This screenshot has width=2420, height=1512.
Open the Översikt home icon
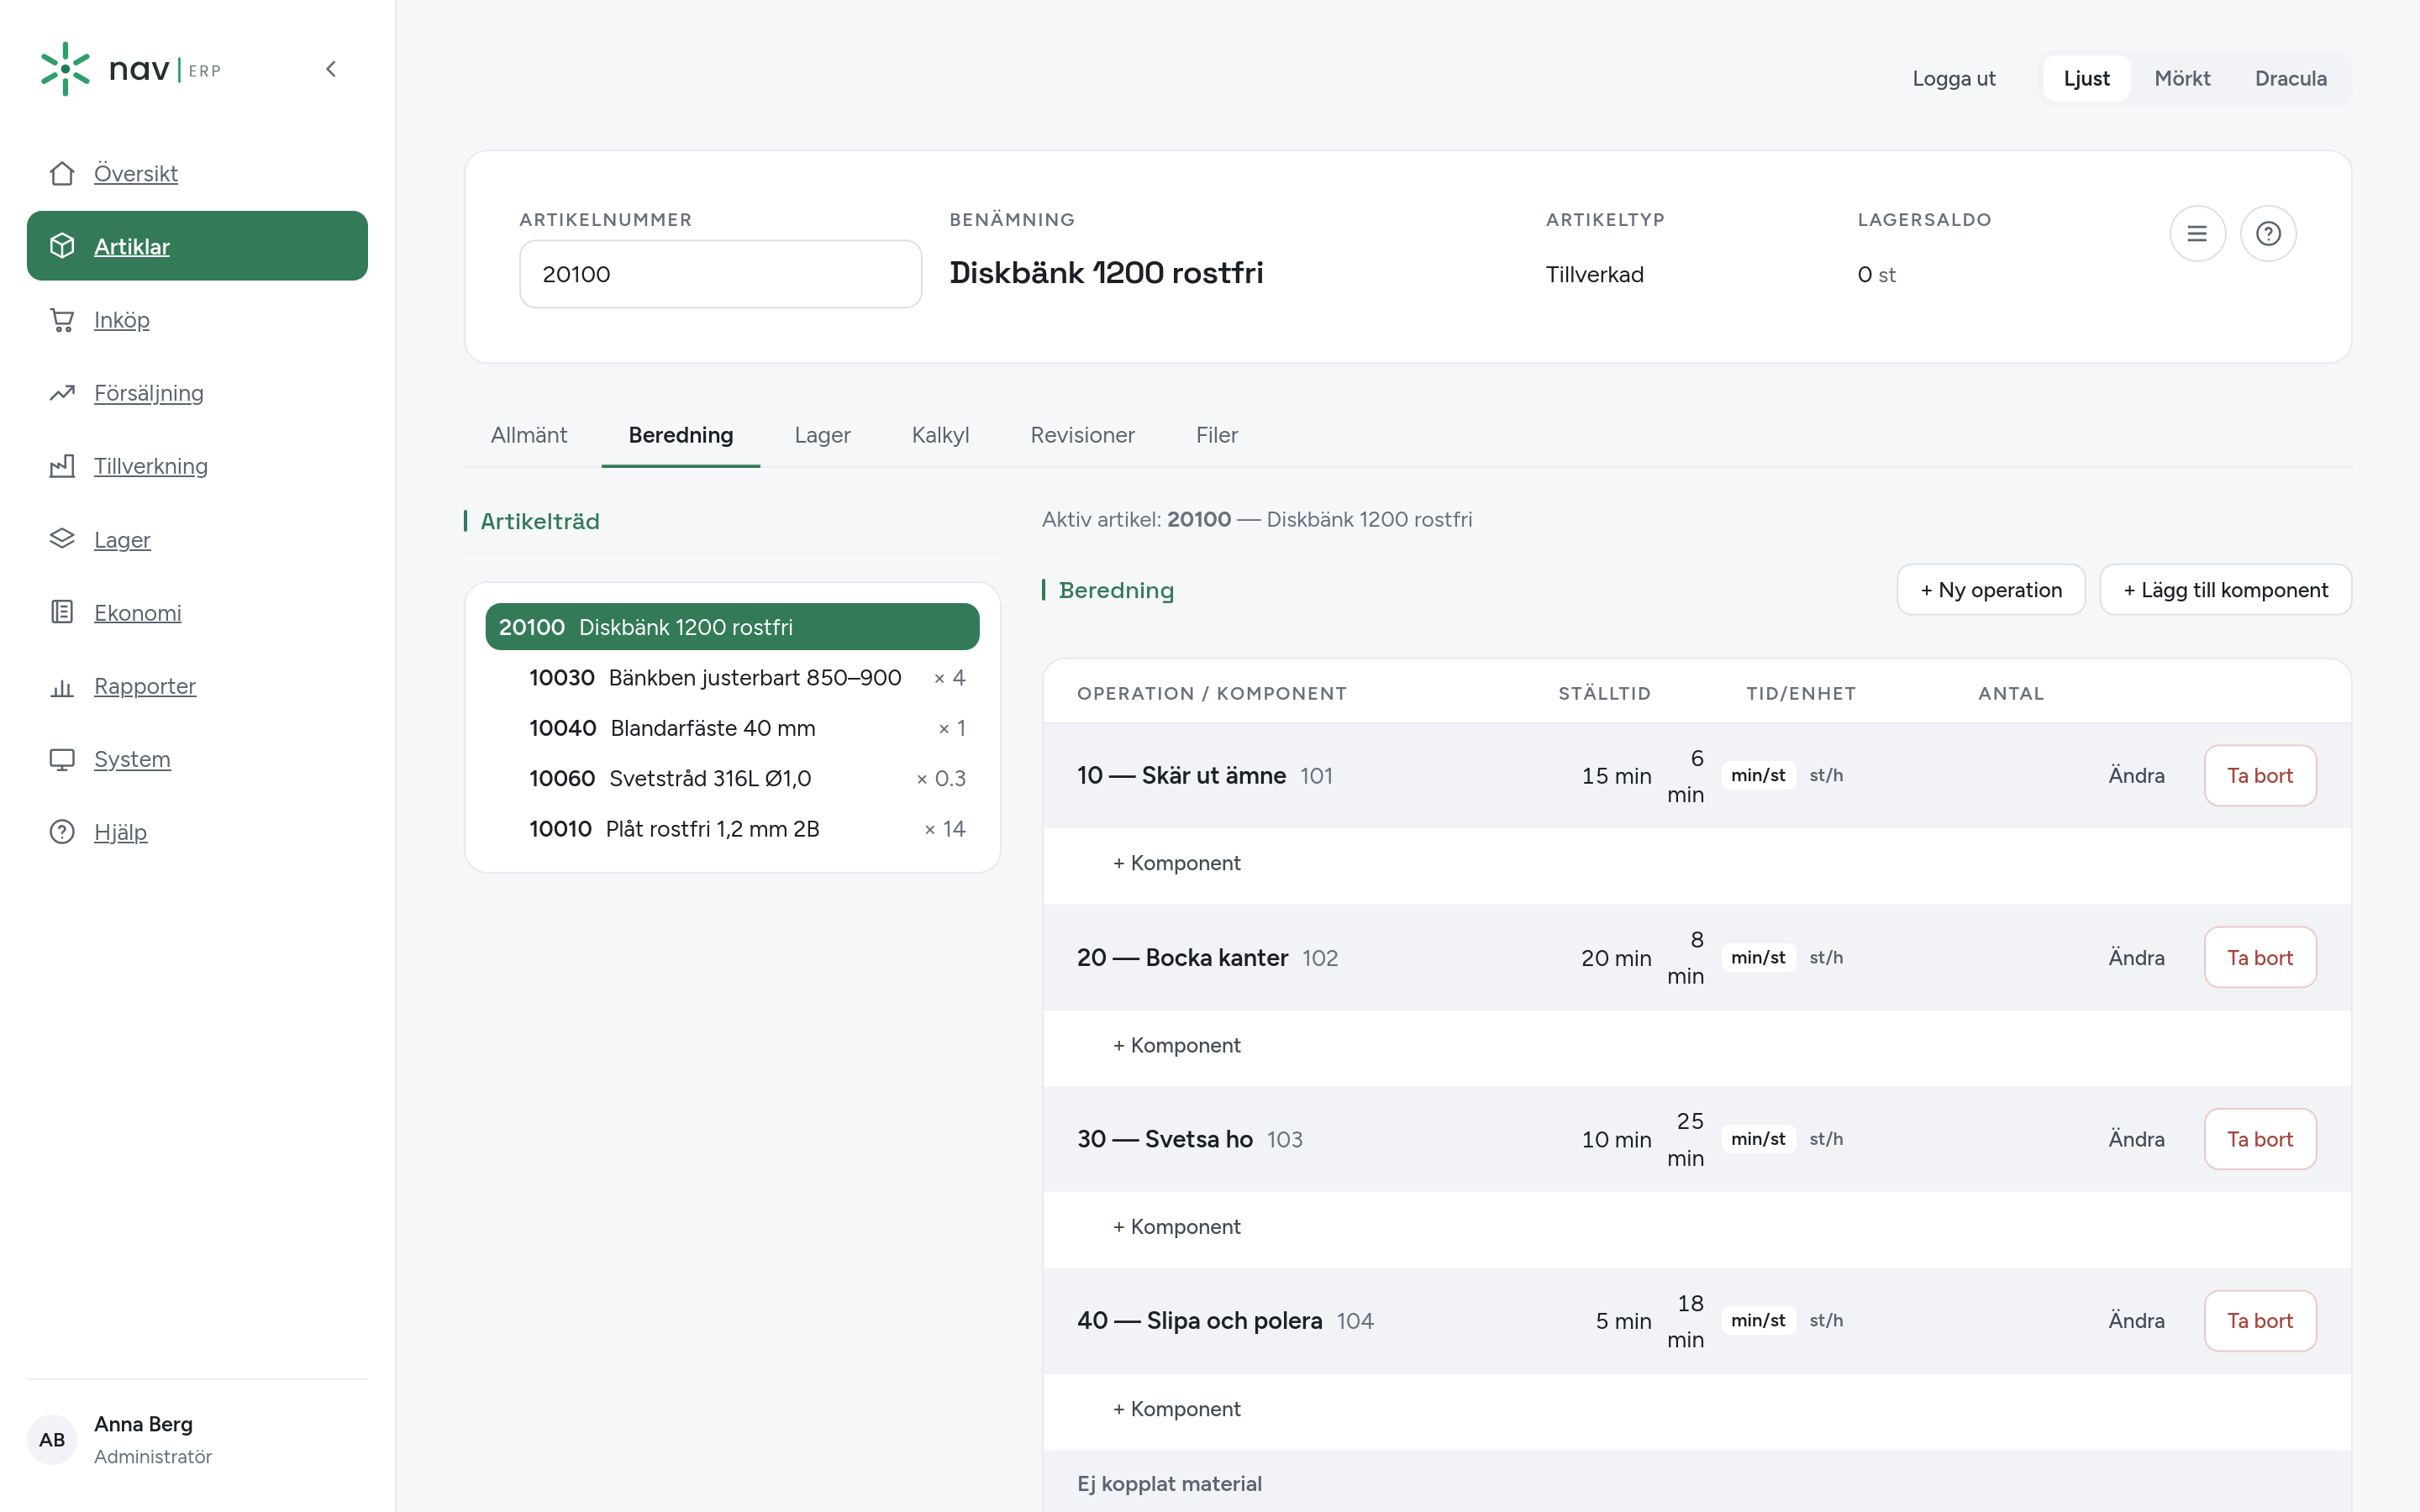pyautogui.click(x=62, y=173)
